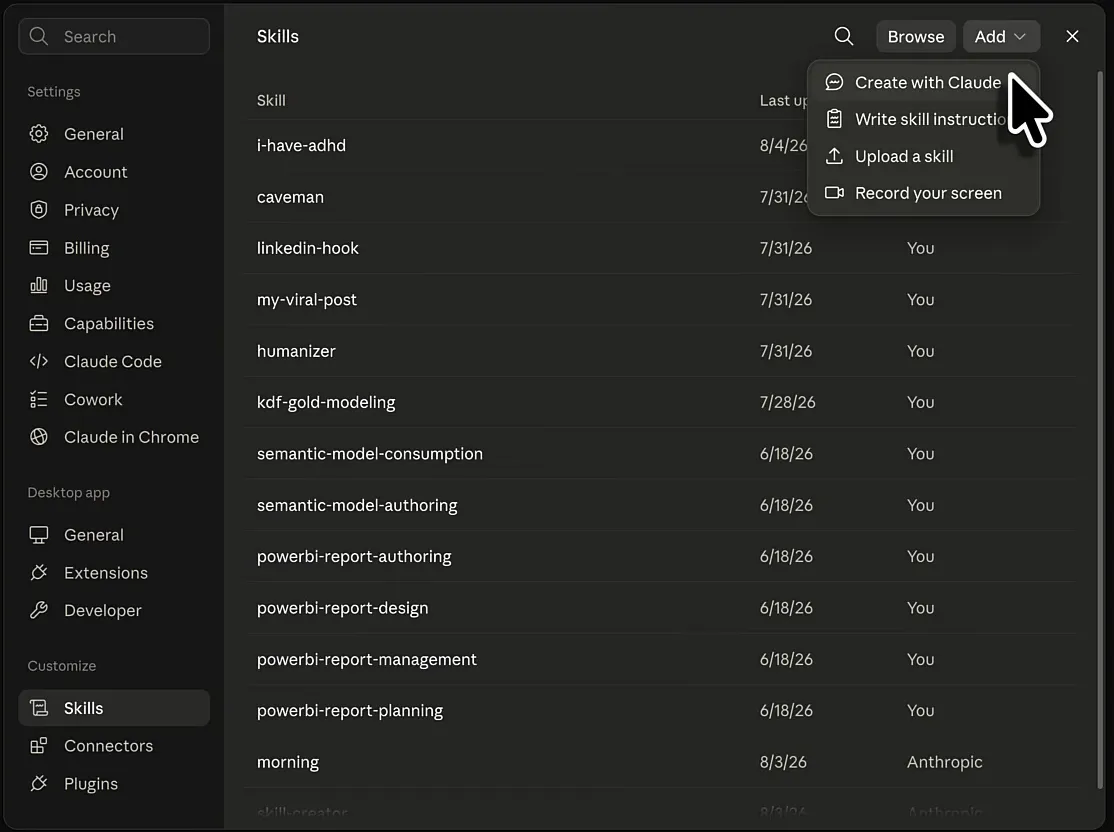Image resolution: width=1114 pixels, height=832 pixels.
Task: Open Claude in Chrome settings
Action: pos(114,437)
